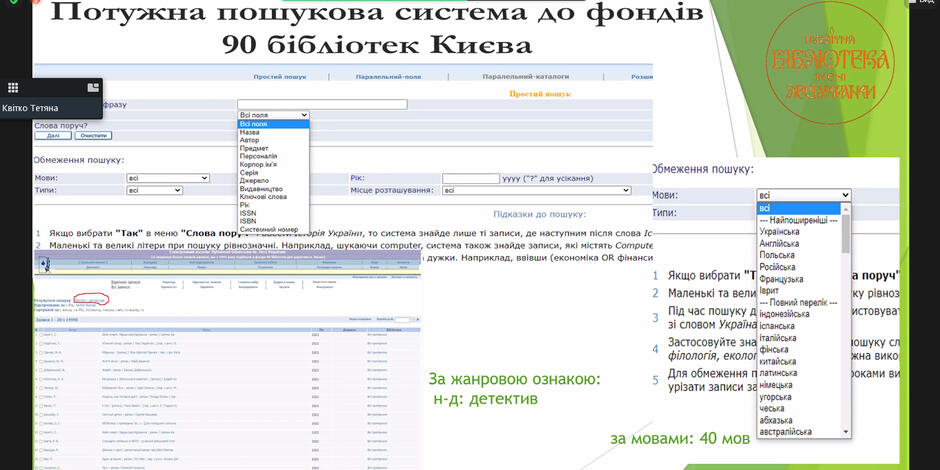Click the Рік year input box

point(471,179)
